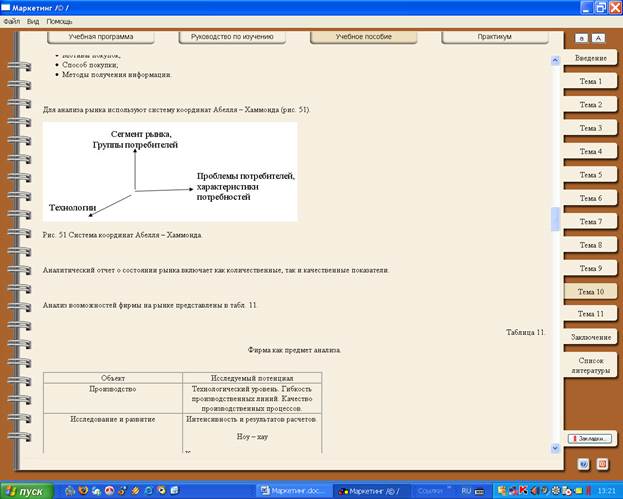The image size is (623, 499).
Task: Click the Abell–Hammond coordinate diagram image
Action: click(x=170, y=172)
